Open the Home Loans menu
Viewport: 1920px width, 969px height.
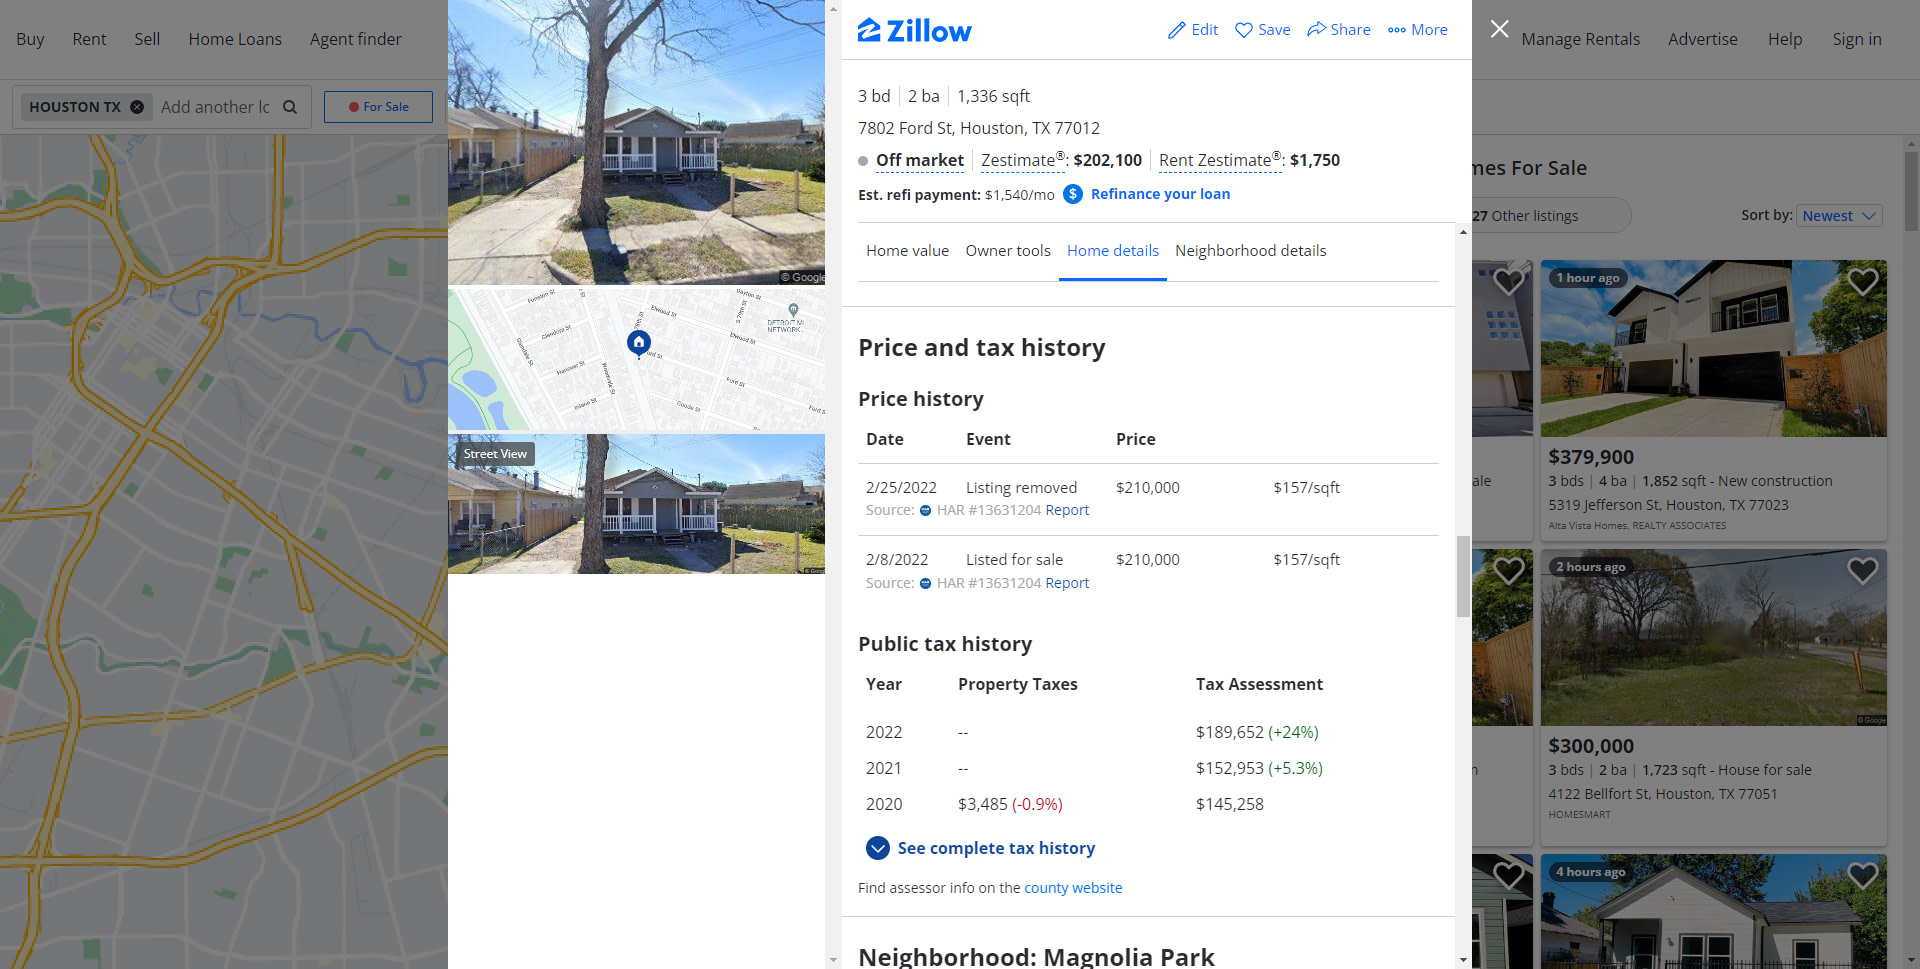click(235, 39)
